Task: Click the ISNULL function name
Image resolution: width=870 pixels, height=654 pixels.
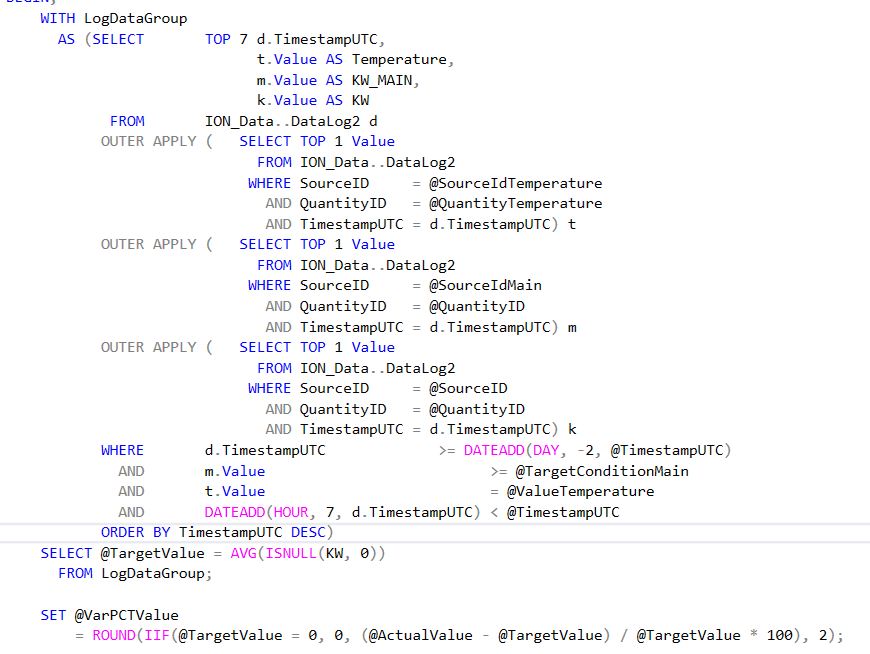Action: (x=291, y=553)
